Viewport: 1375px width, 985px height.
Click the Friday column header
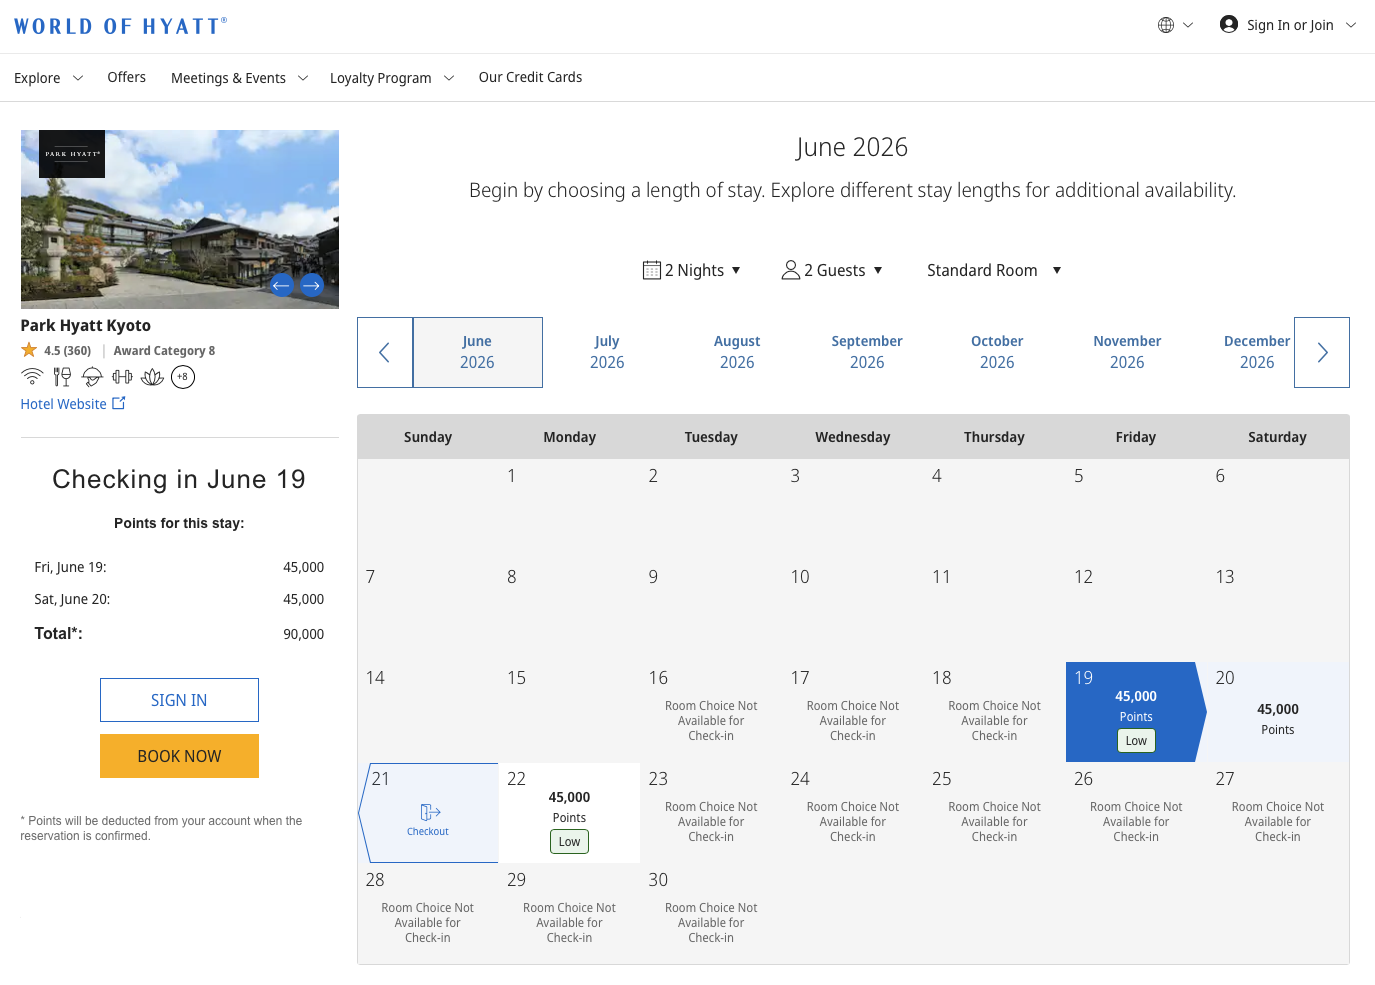tap(1136, 437)
